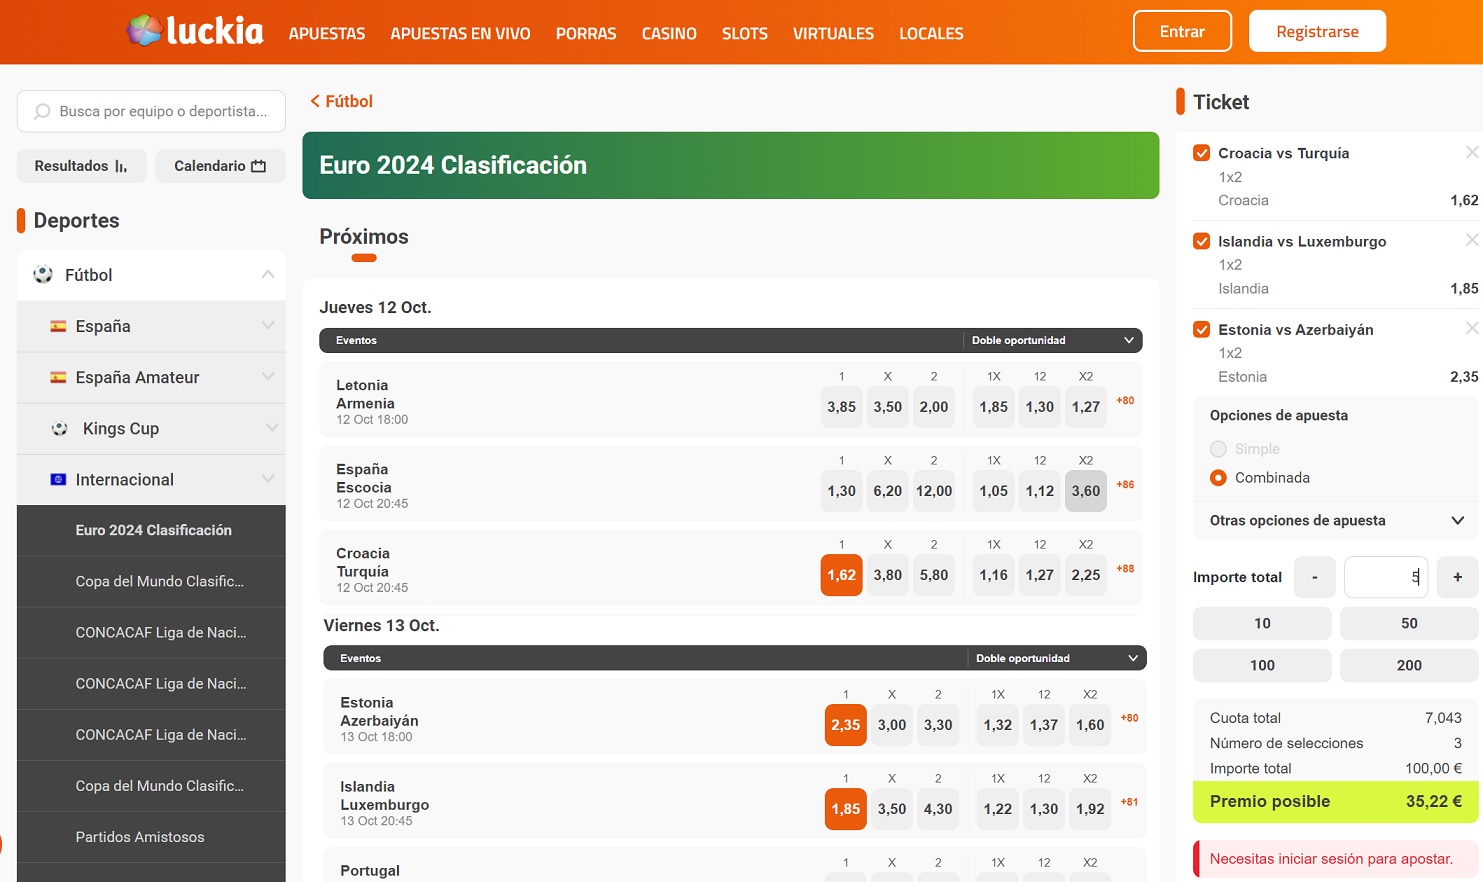
Task: Open the APUESTAS menu
Action: click(x=327, y=33)
